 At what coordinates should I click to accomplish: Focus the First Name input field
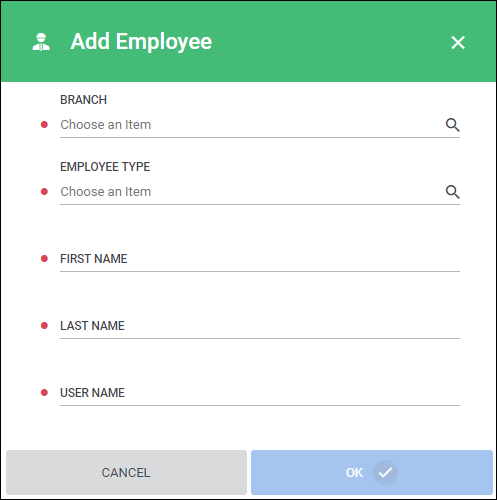click(x=260, y=259)
